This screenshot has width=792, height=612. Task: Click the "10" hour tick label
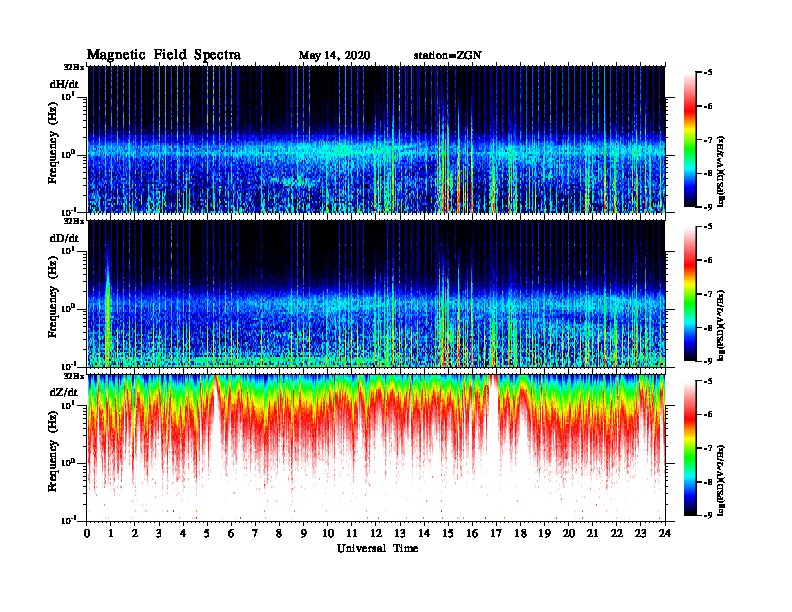point(328,534)
